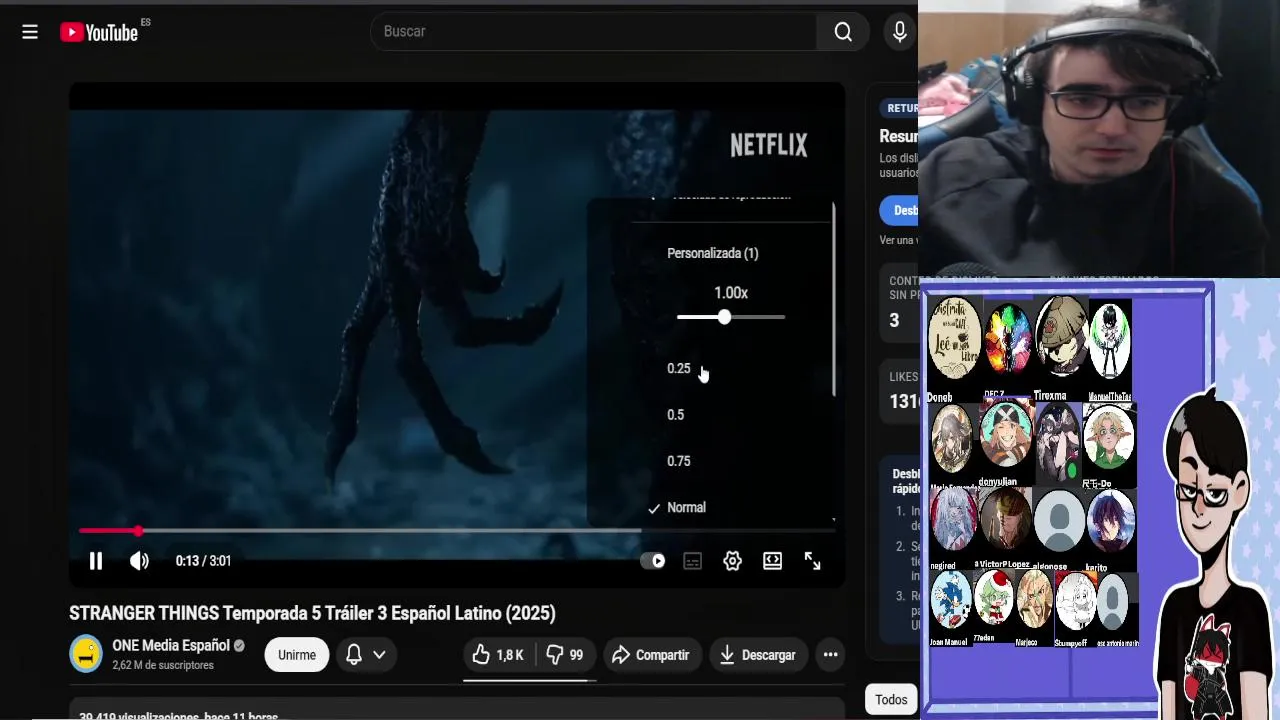
Task: Click the Compartir share button
Action: (x=651, y=655)
